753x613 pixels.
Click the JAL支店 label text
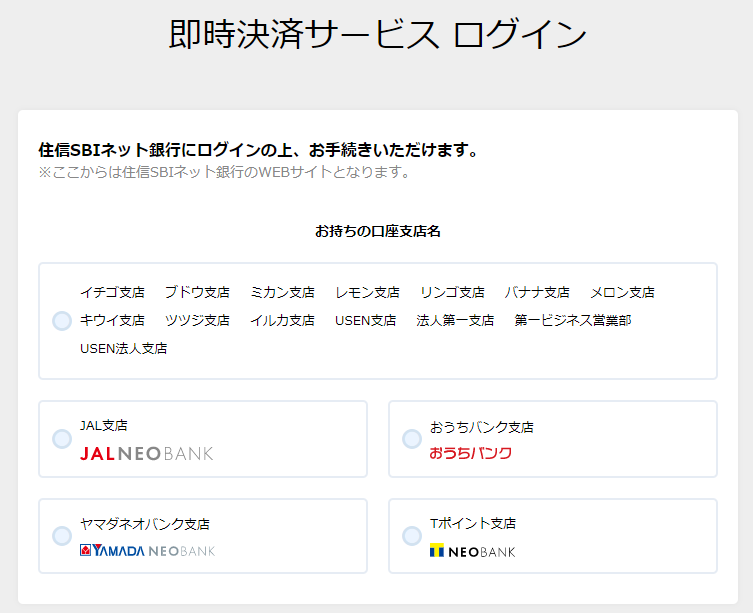coord(103,426)
